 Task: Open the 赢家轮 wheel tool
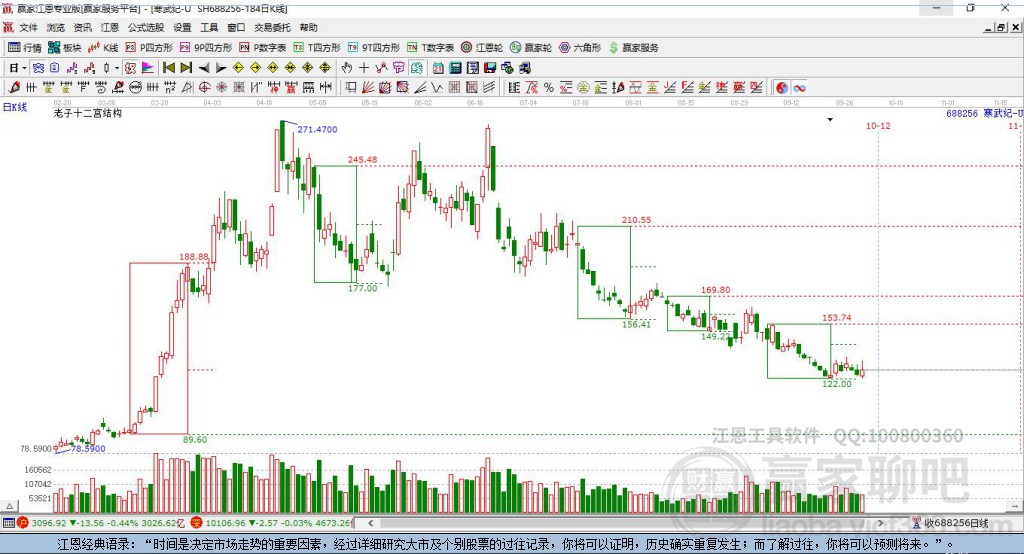[x=531, y=48]
